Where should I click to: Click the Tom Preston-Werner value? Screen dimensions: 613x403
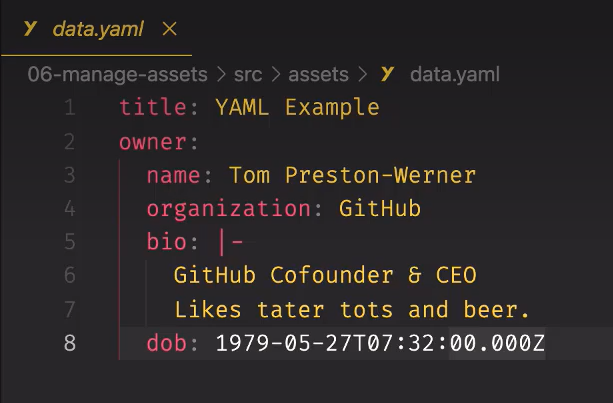pyautogui.click(x=353, y=175)
